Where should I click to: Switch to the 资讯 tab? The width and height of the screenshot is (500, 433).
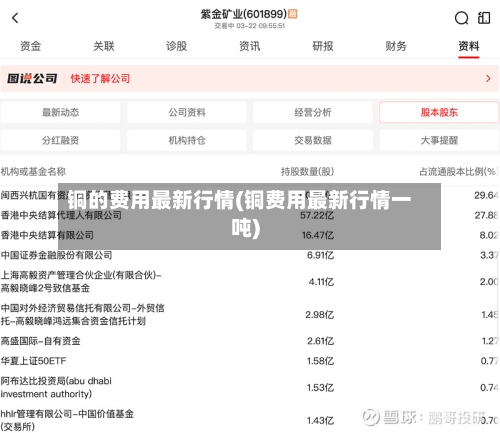[x=250, y=46]
